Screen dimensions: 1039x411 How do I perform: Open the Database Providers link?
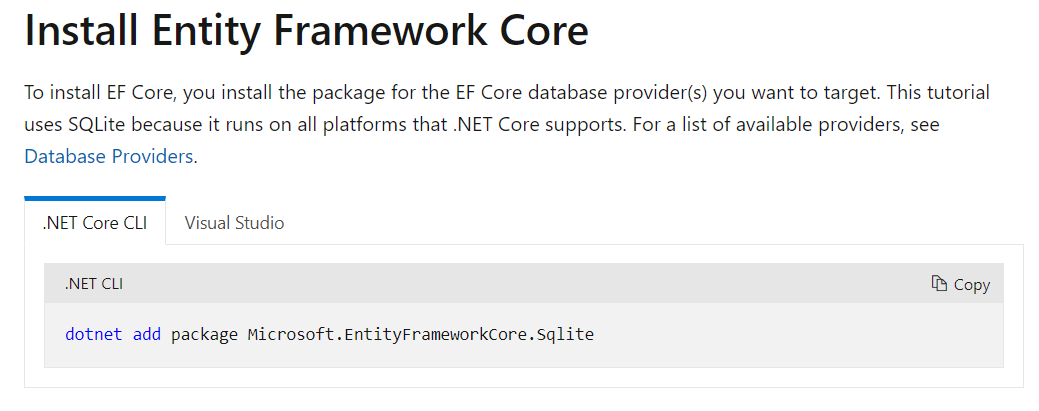coord(110,157)
